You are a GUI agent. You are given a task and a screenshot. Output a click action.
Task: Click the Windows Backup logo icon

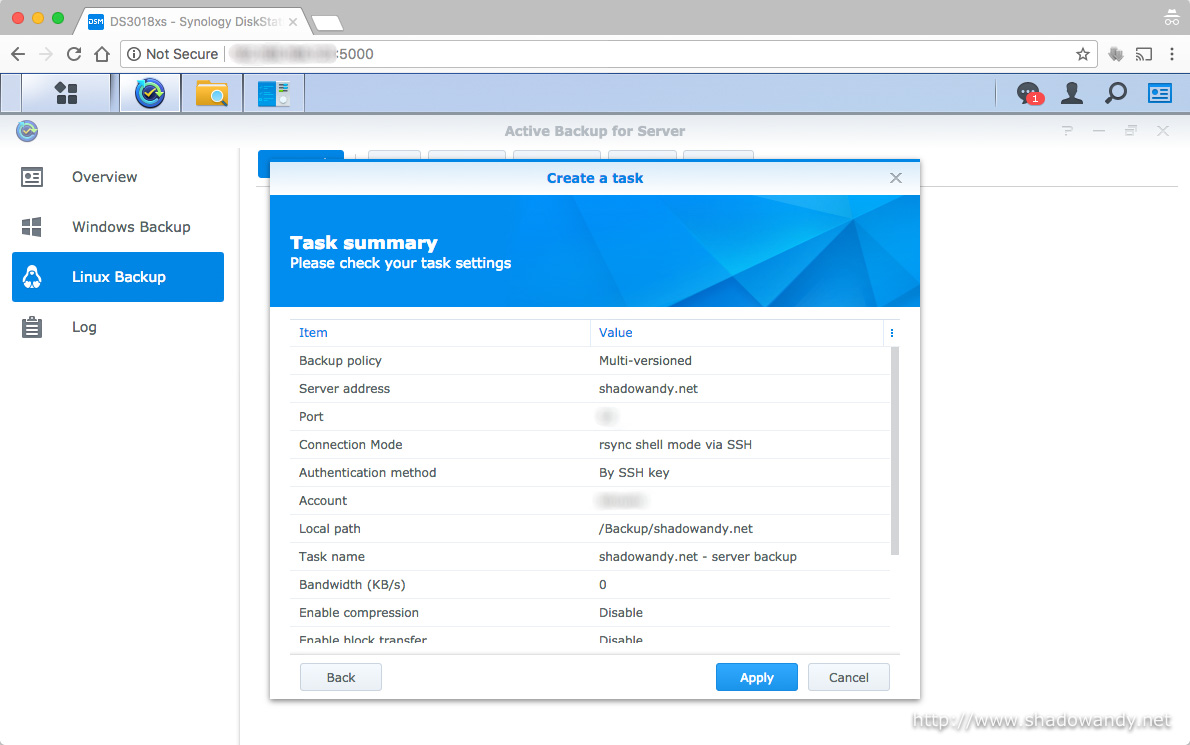(32, 227)
